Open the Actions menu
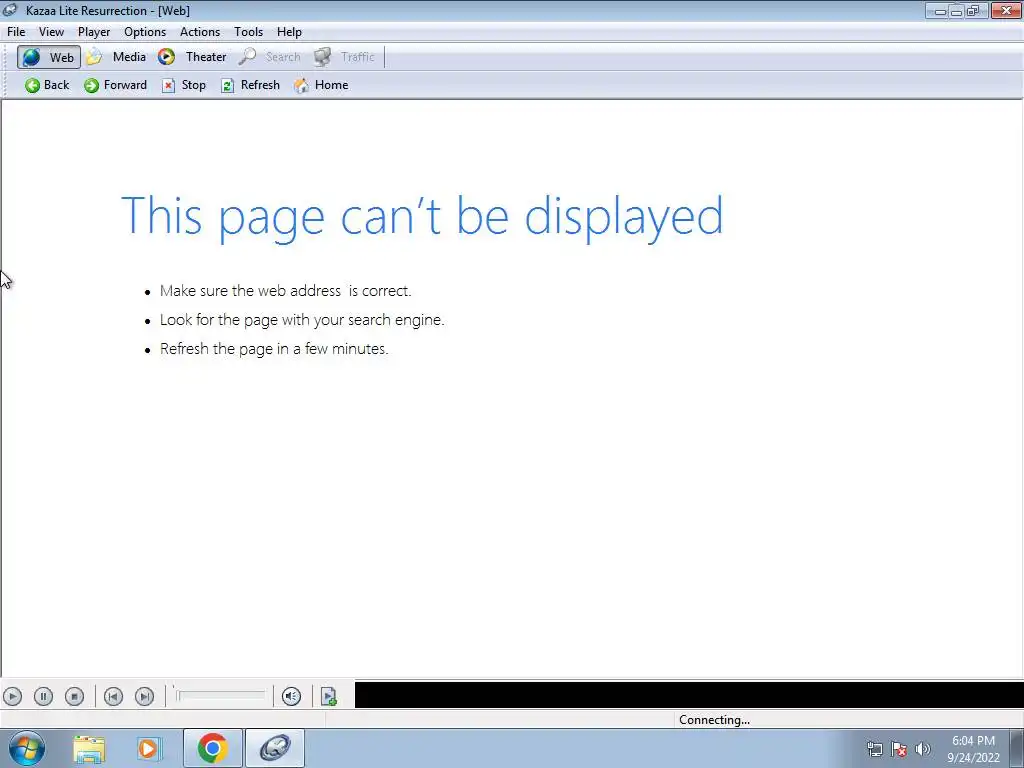 [x=200, y=32]
